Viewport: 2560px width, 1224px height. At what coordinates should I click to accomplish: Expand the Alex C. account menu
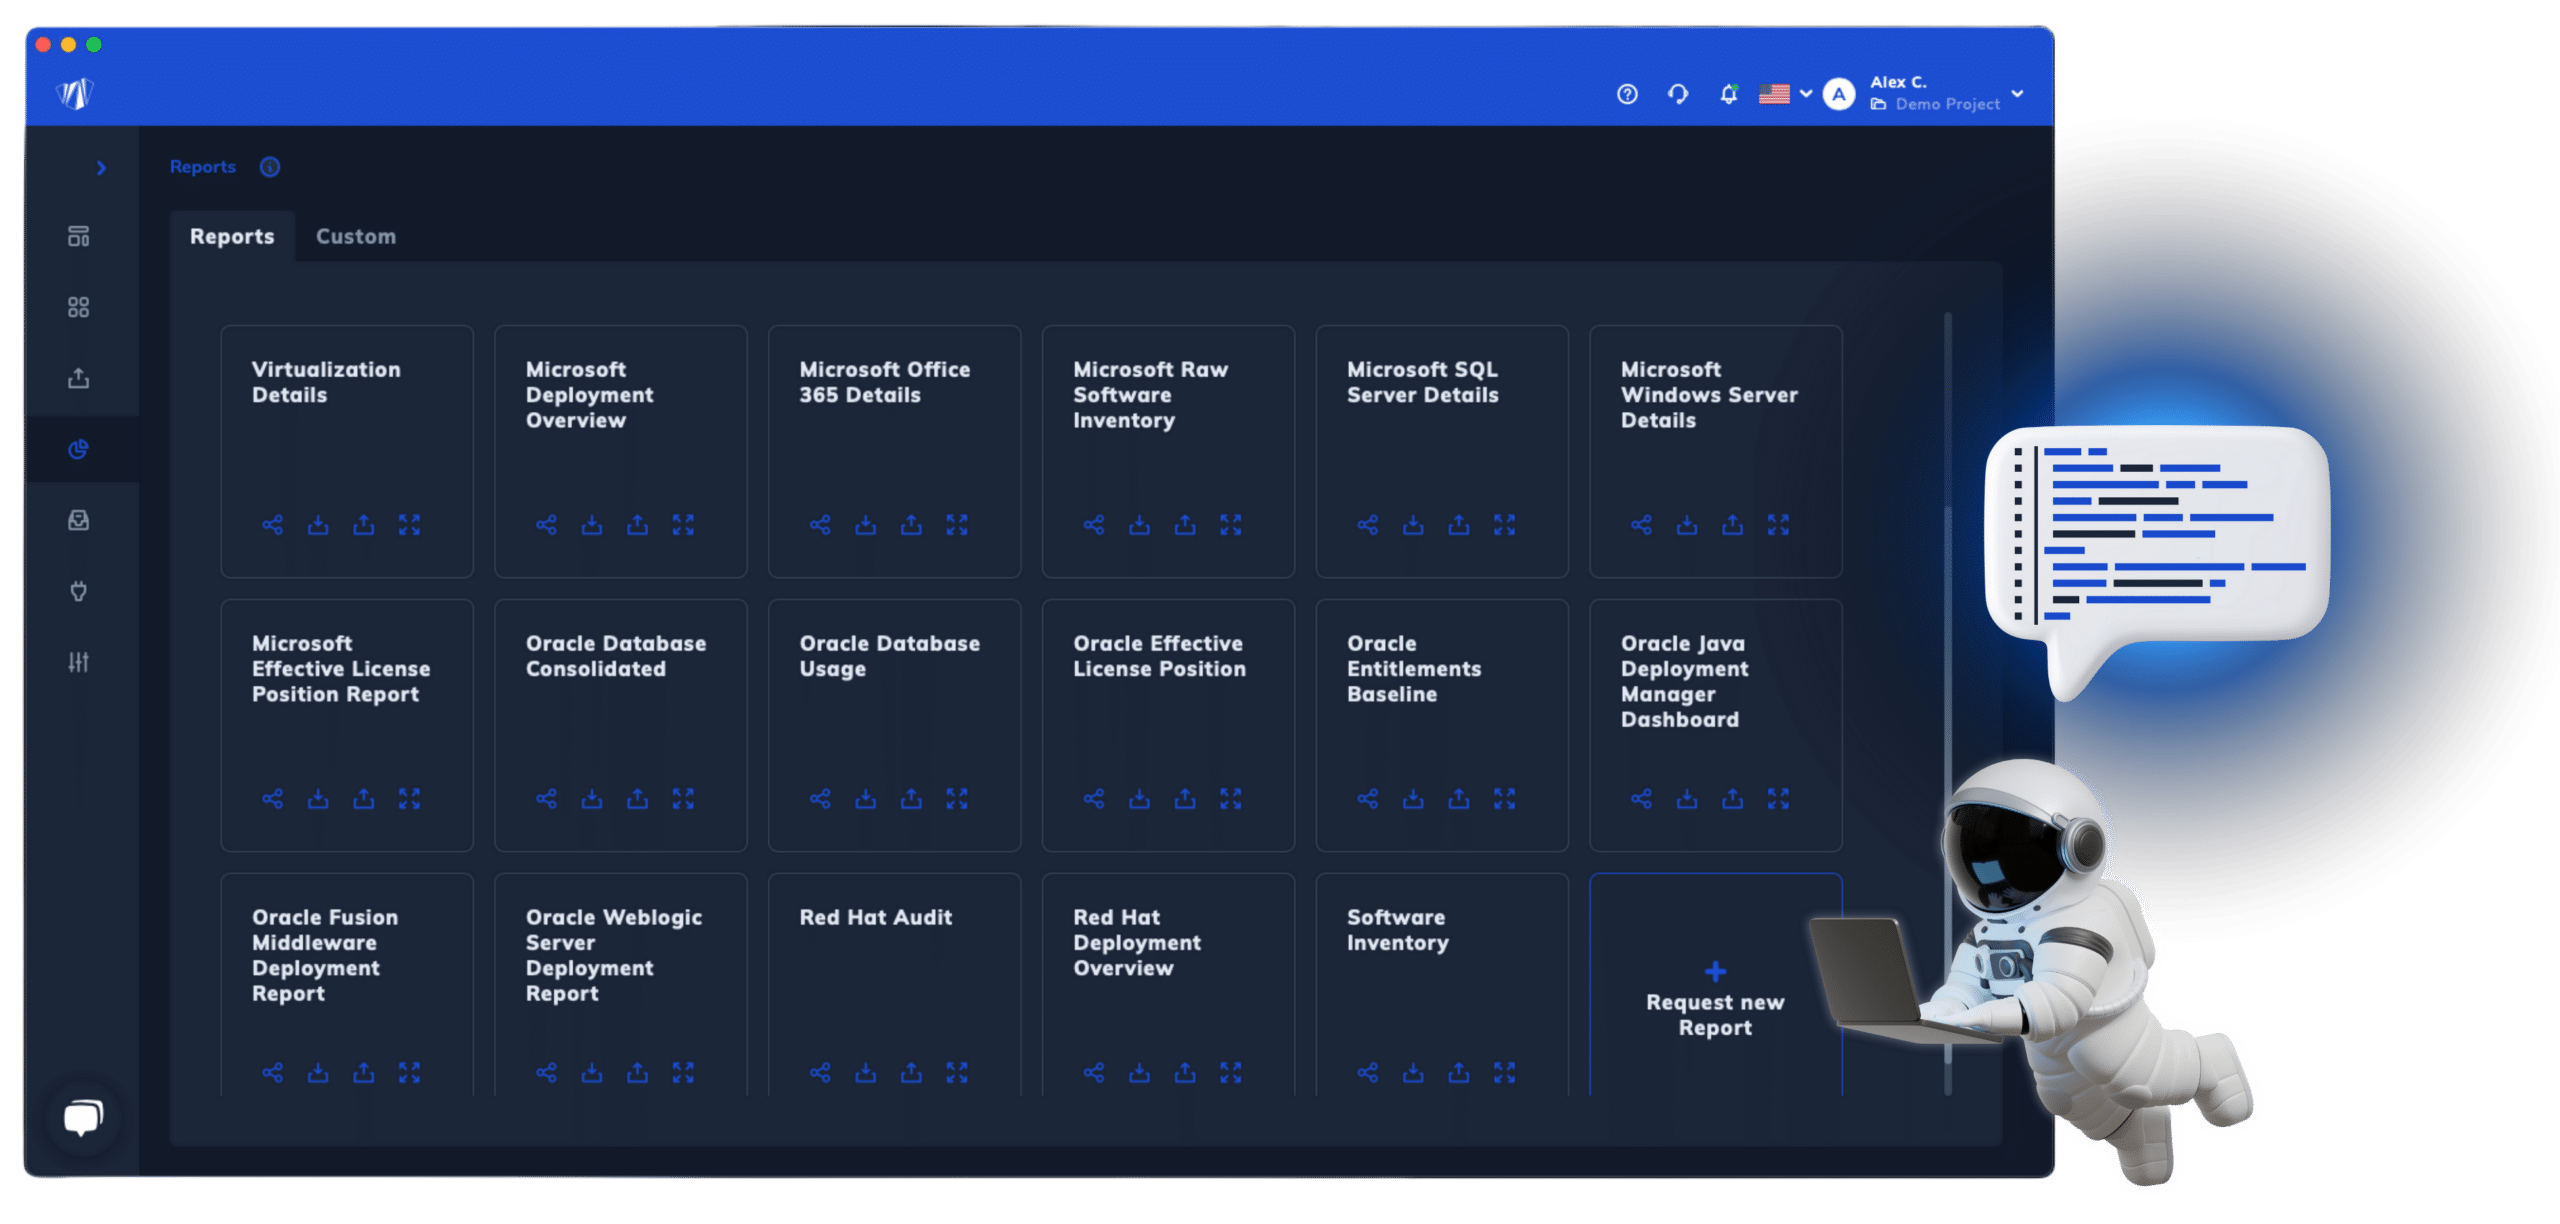(x=2017, y=94)
